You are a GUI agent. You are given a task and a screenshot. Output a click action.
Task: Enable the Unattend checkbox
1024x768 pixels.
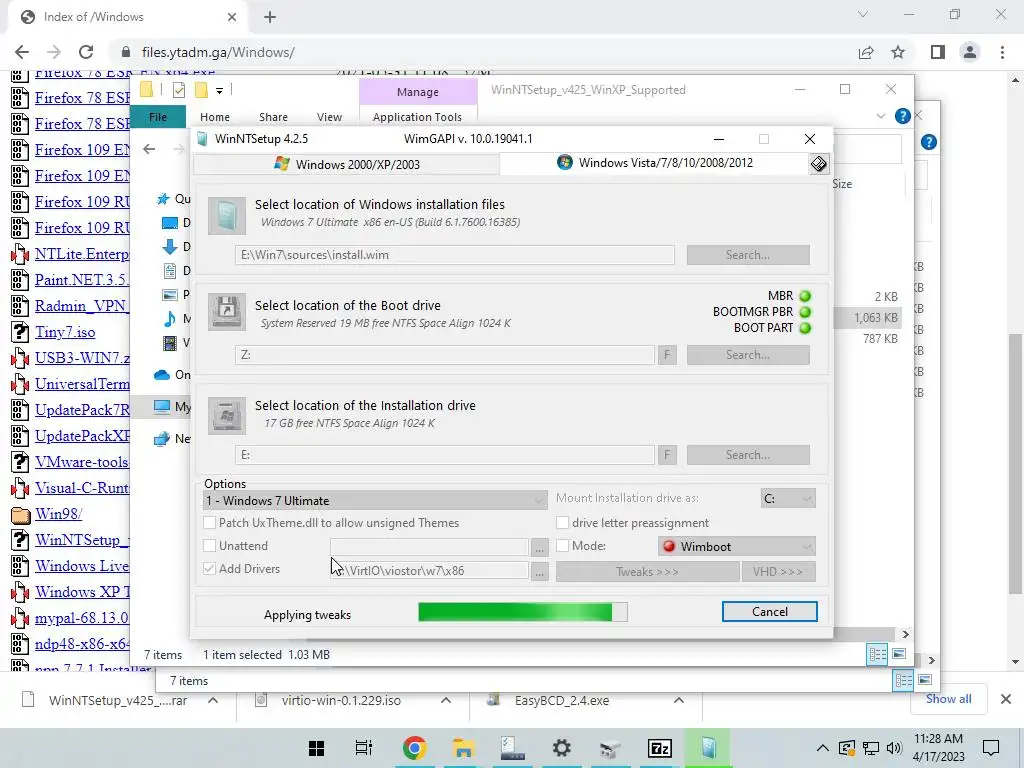(x=210, y=546)
